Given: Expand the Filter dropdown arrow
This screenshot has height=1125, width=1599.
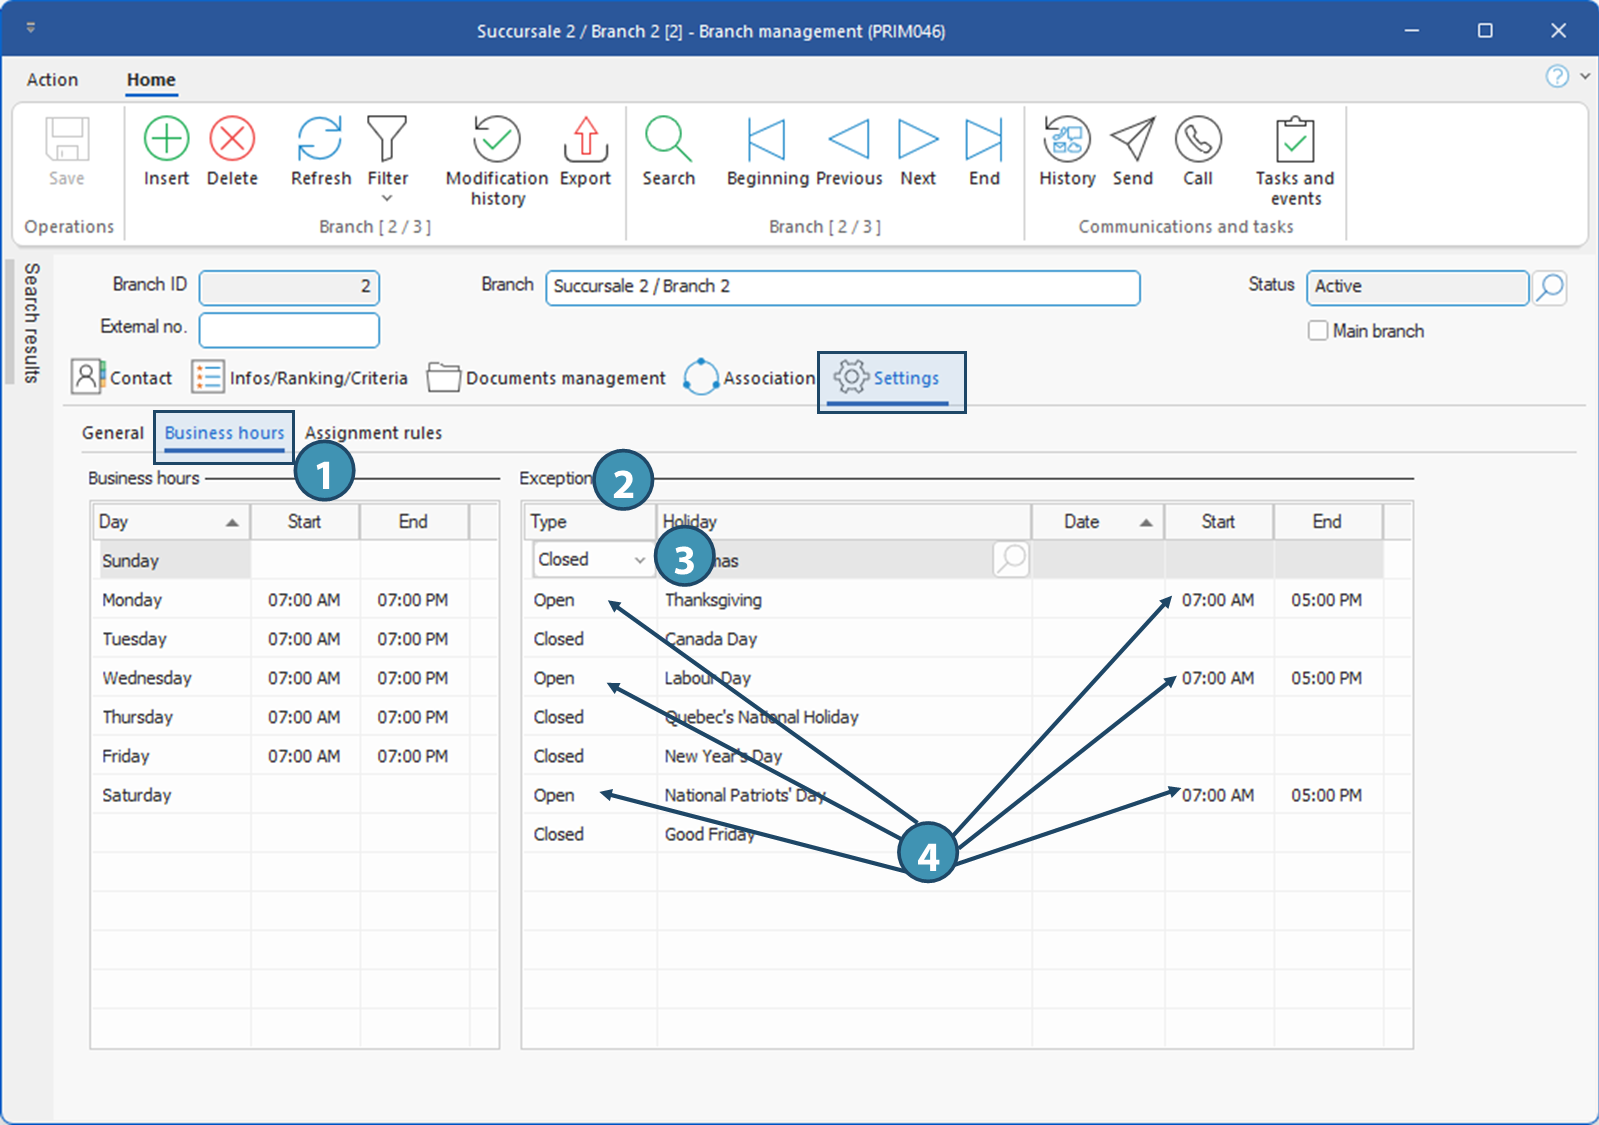Looking at the screenshot, I should [x=387, y=198].
